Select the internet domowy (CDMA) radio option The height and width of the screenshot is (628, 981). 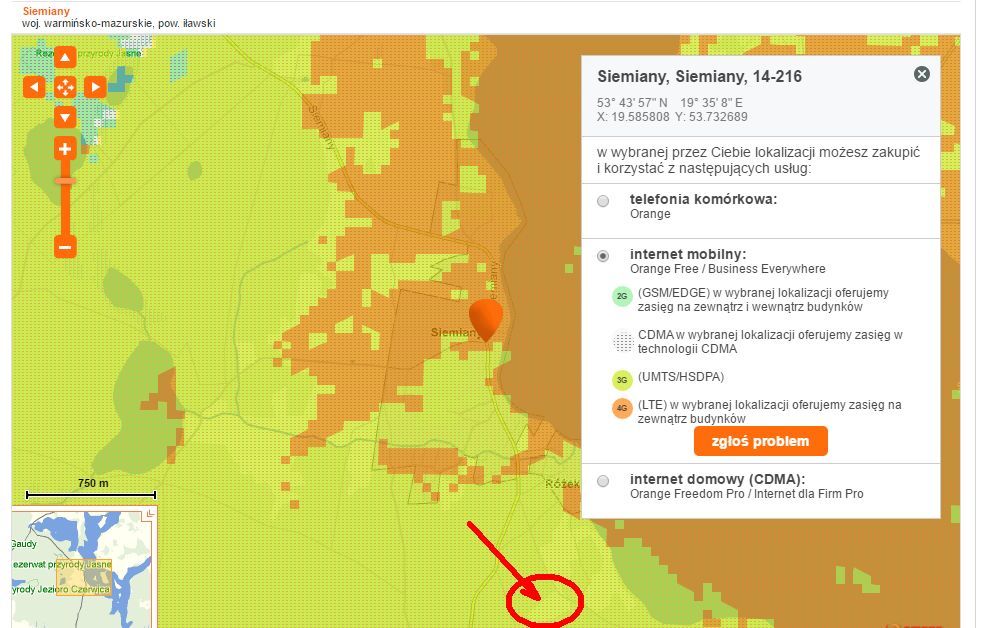[x=603, y=481]
